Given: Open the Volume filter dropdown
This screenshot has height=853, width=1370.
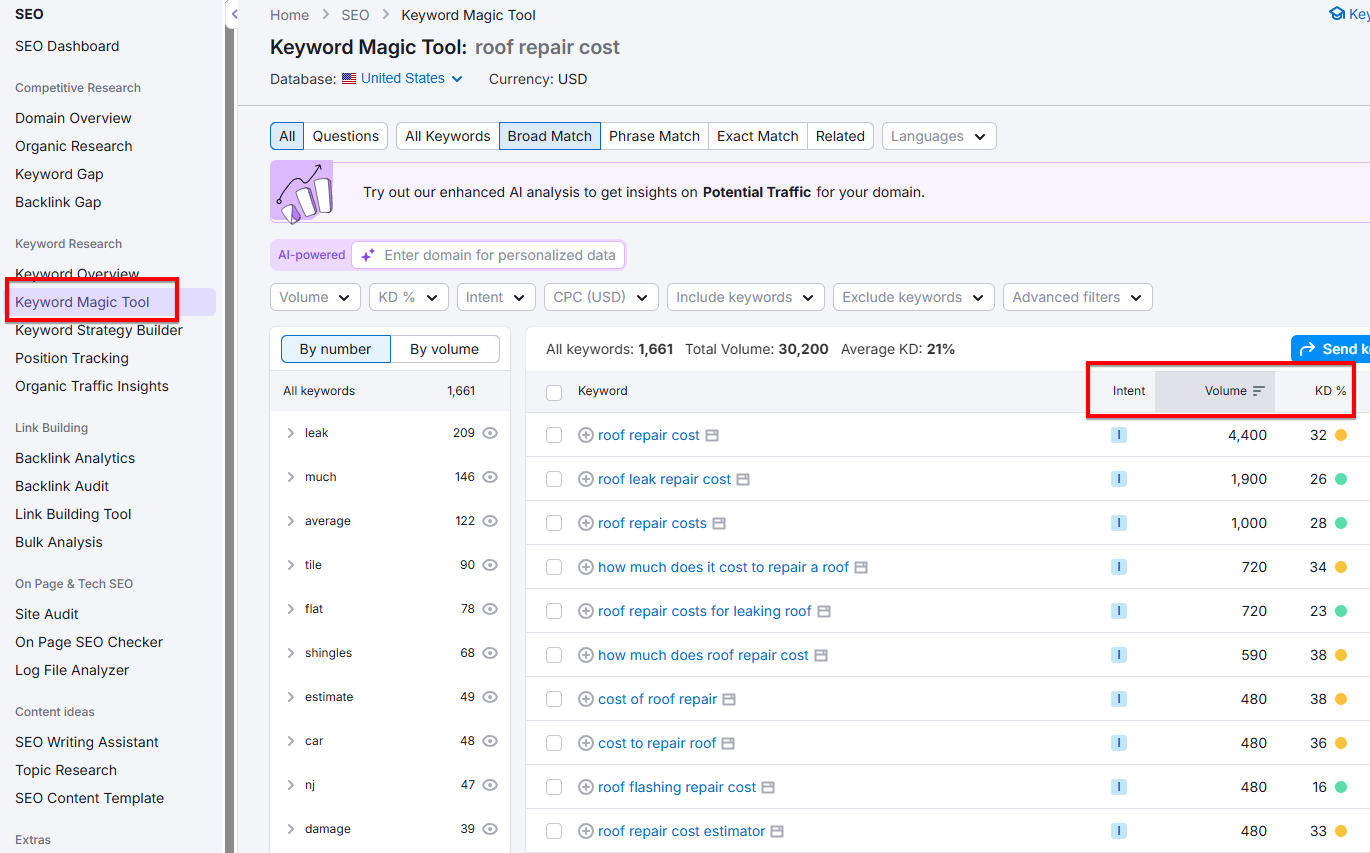Looking at the screenshot, I should point(315,297).
